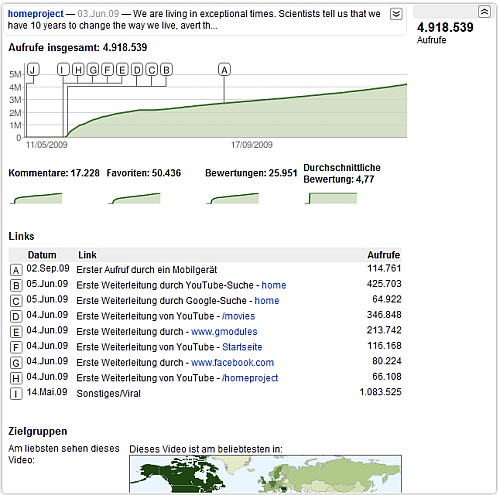Click letter icon F in links table
This screenshot has height=495, width=500.
click(16, 347)
